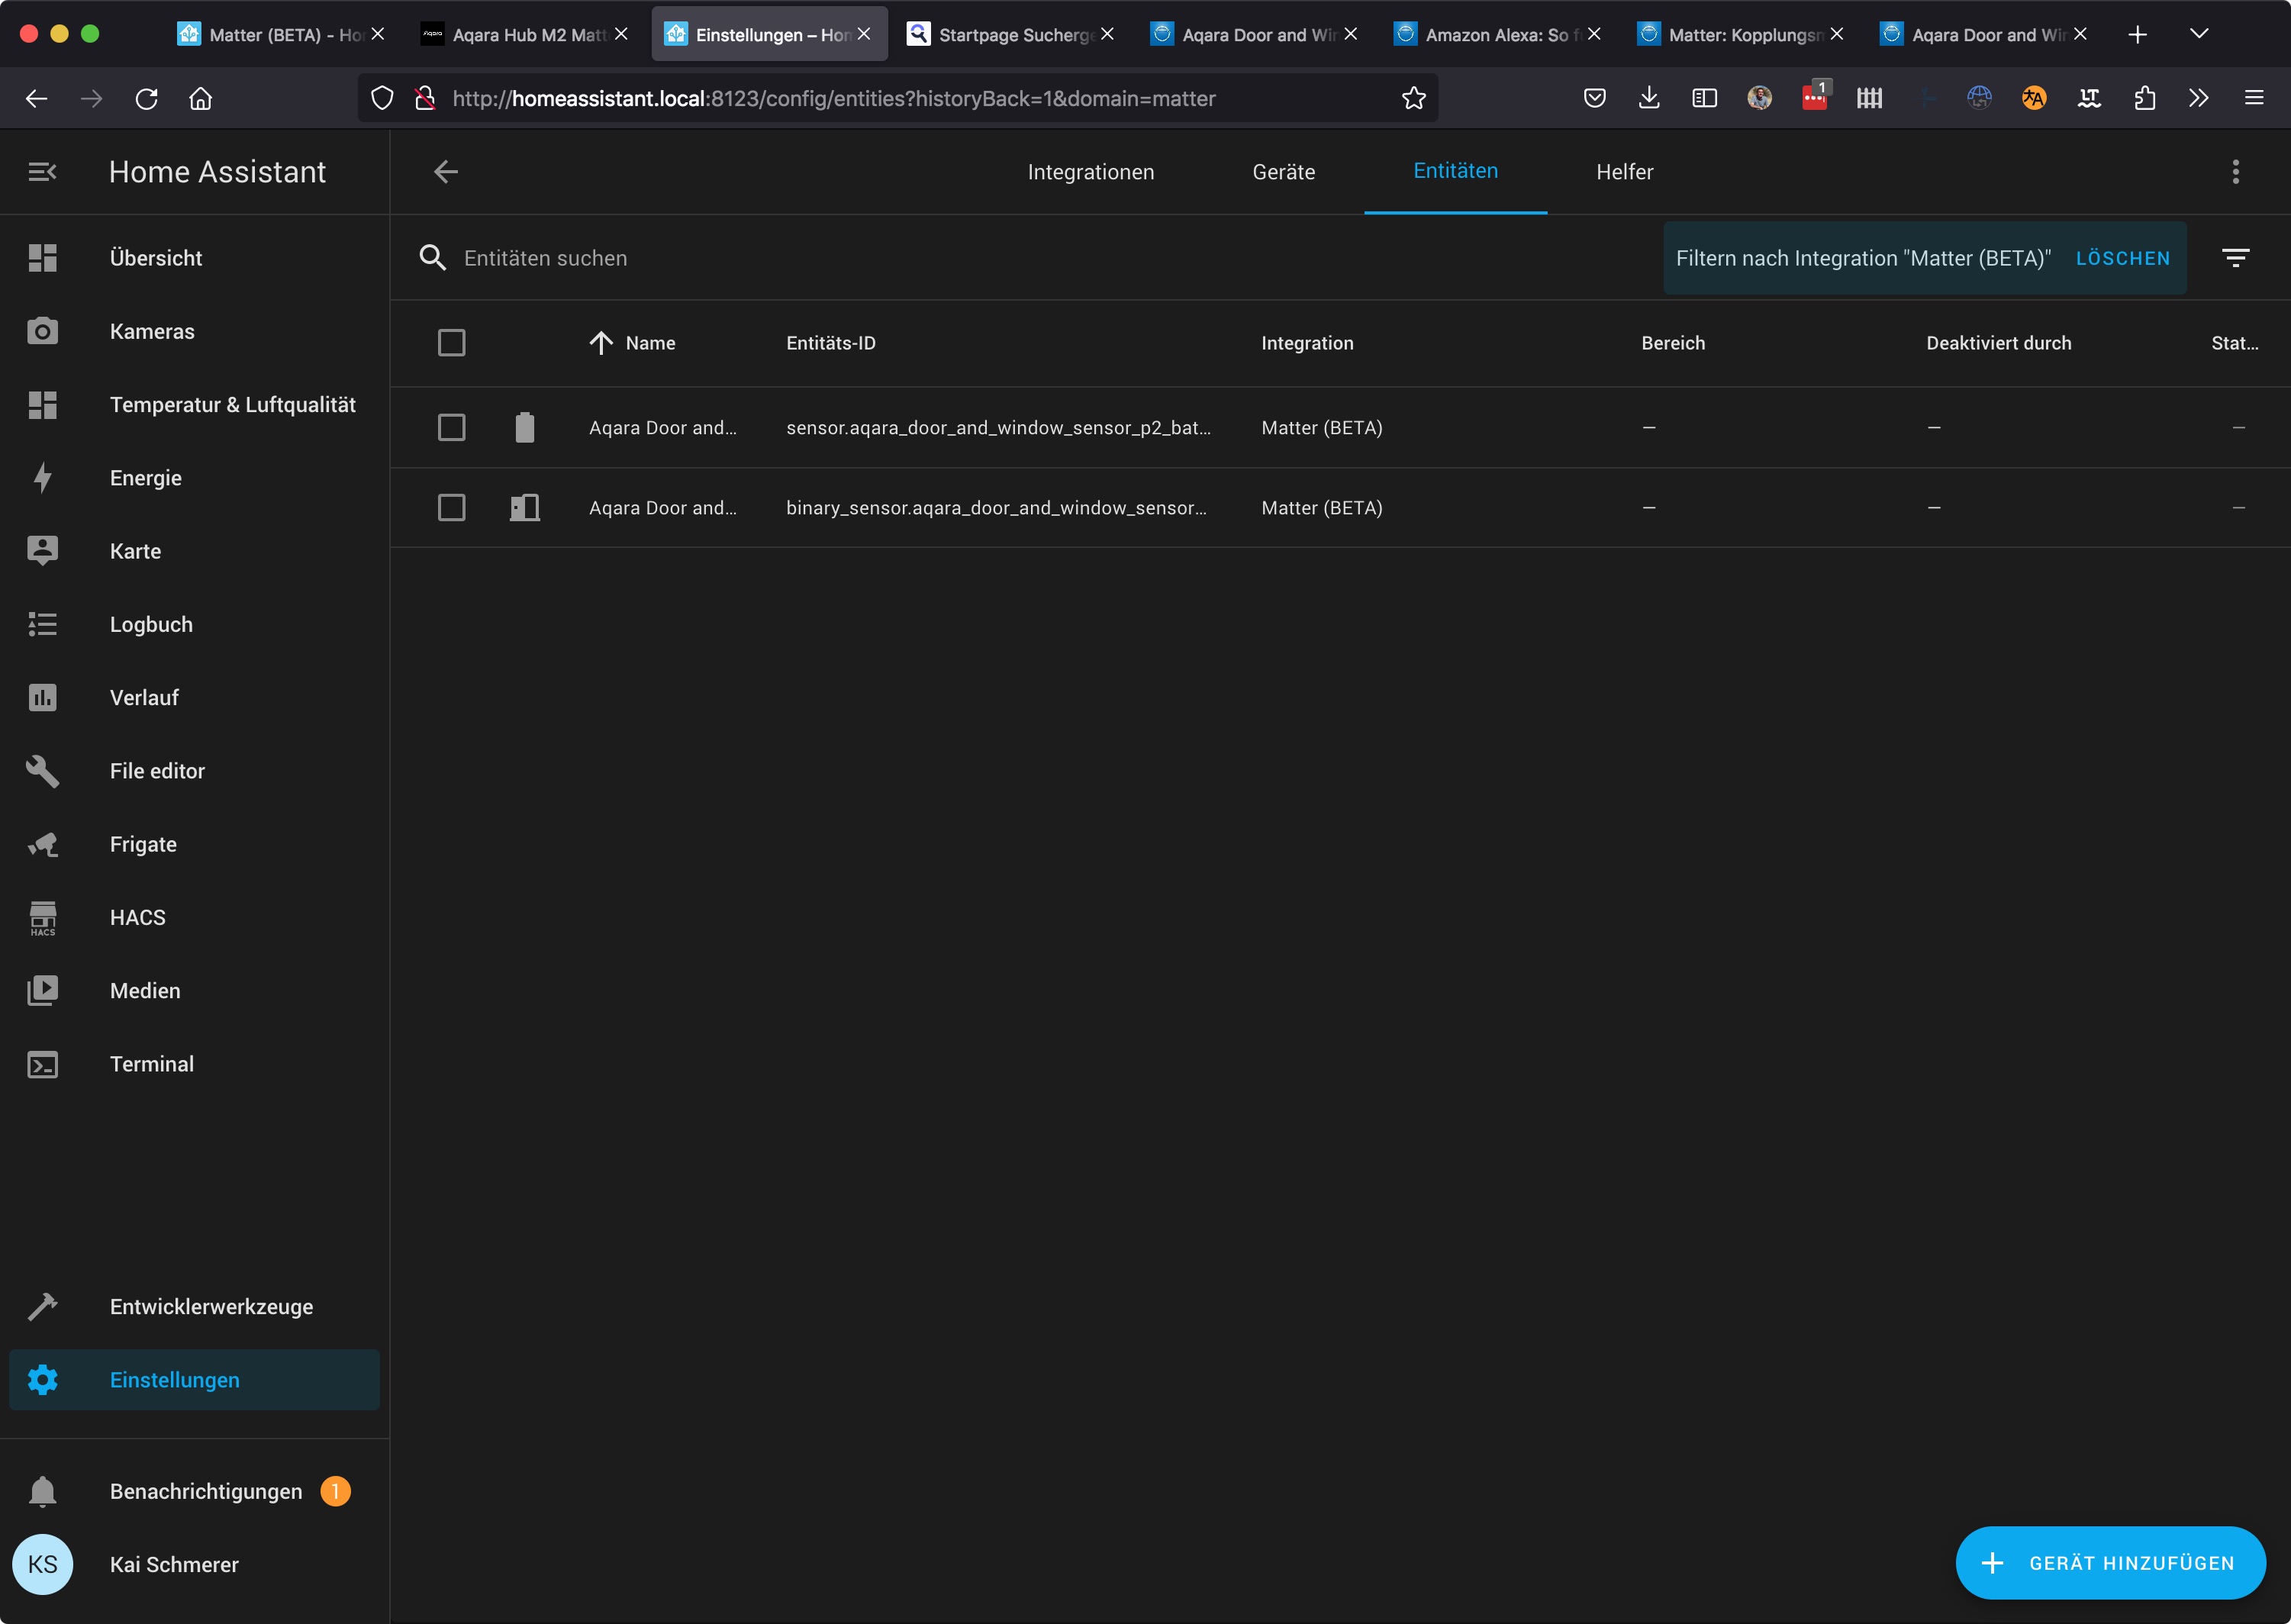Tick the select-all checkbox in table header
This screenshot has width=2291, height=1624.
pyautogui.click(x=451, y=343)
